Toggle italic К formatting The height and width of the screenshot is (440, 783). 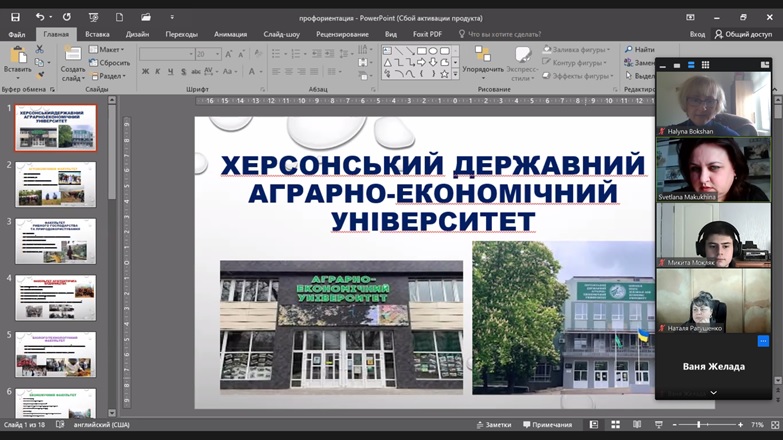[x=158, y=71]
